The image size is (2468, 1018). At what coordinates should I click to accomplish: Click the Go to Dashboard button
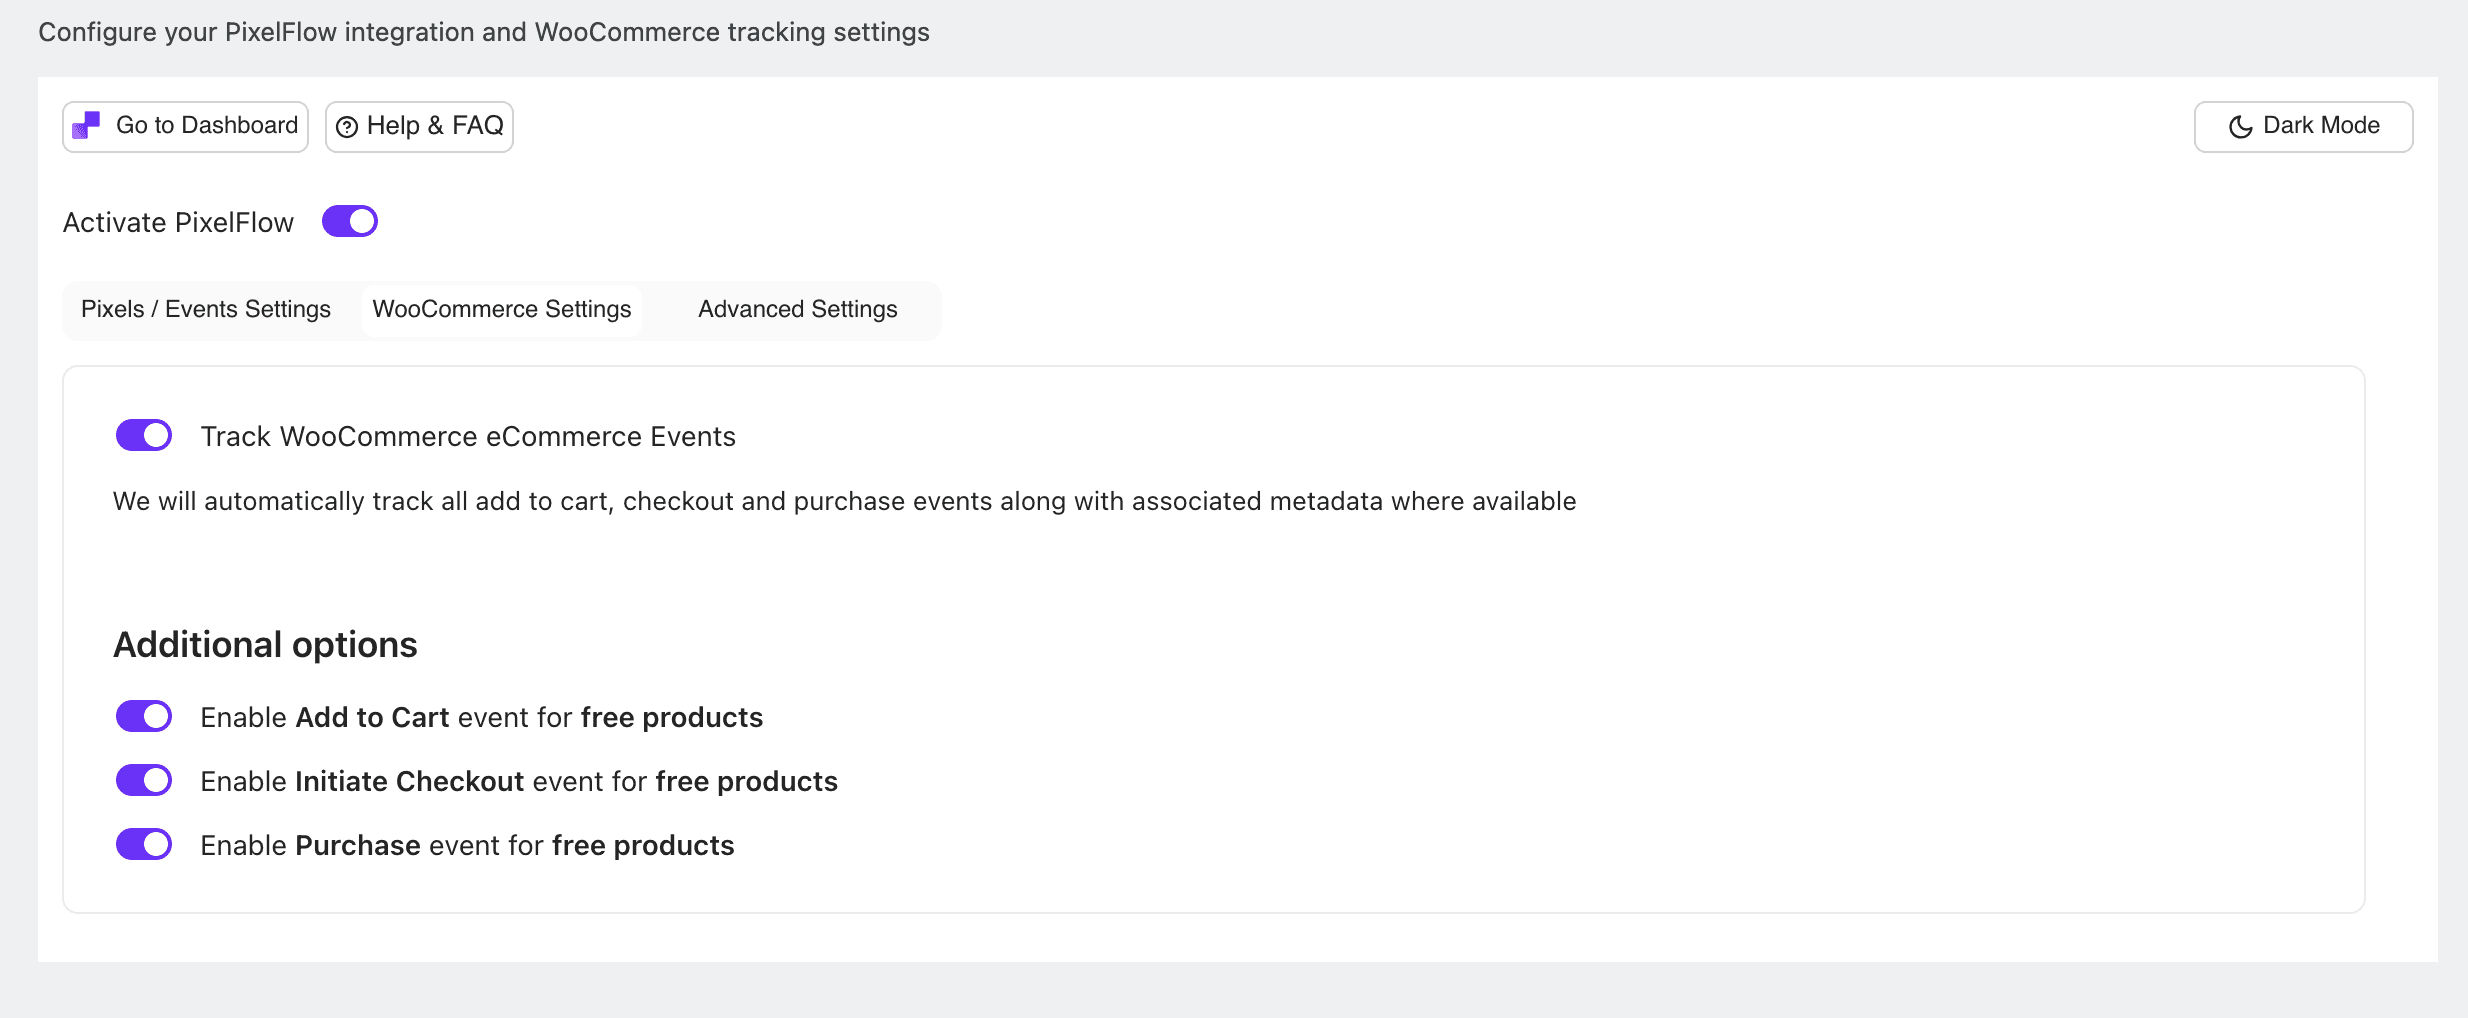point(185,125)
